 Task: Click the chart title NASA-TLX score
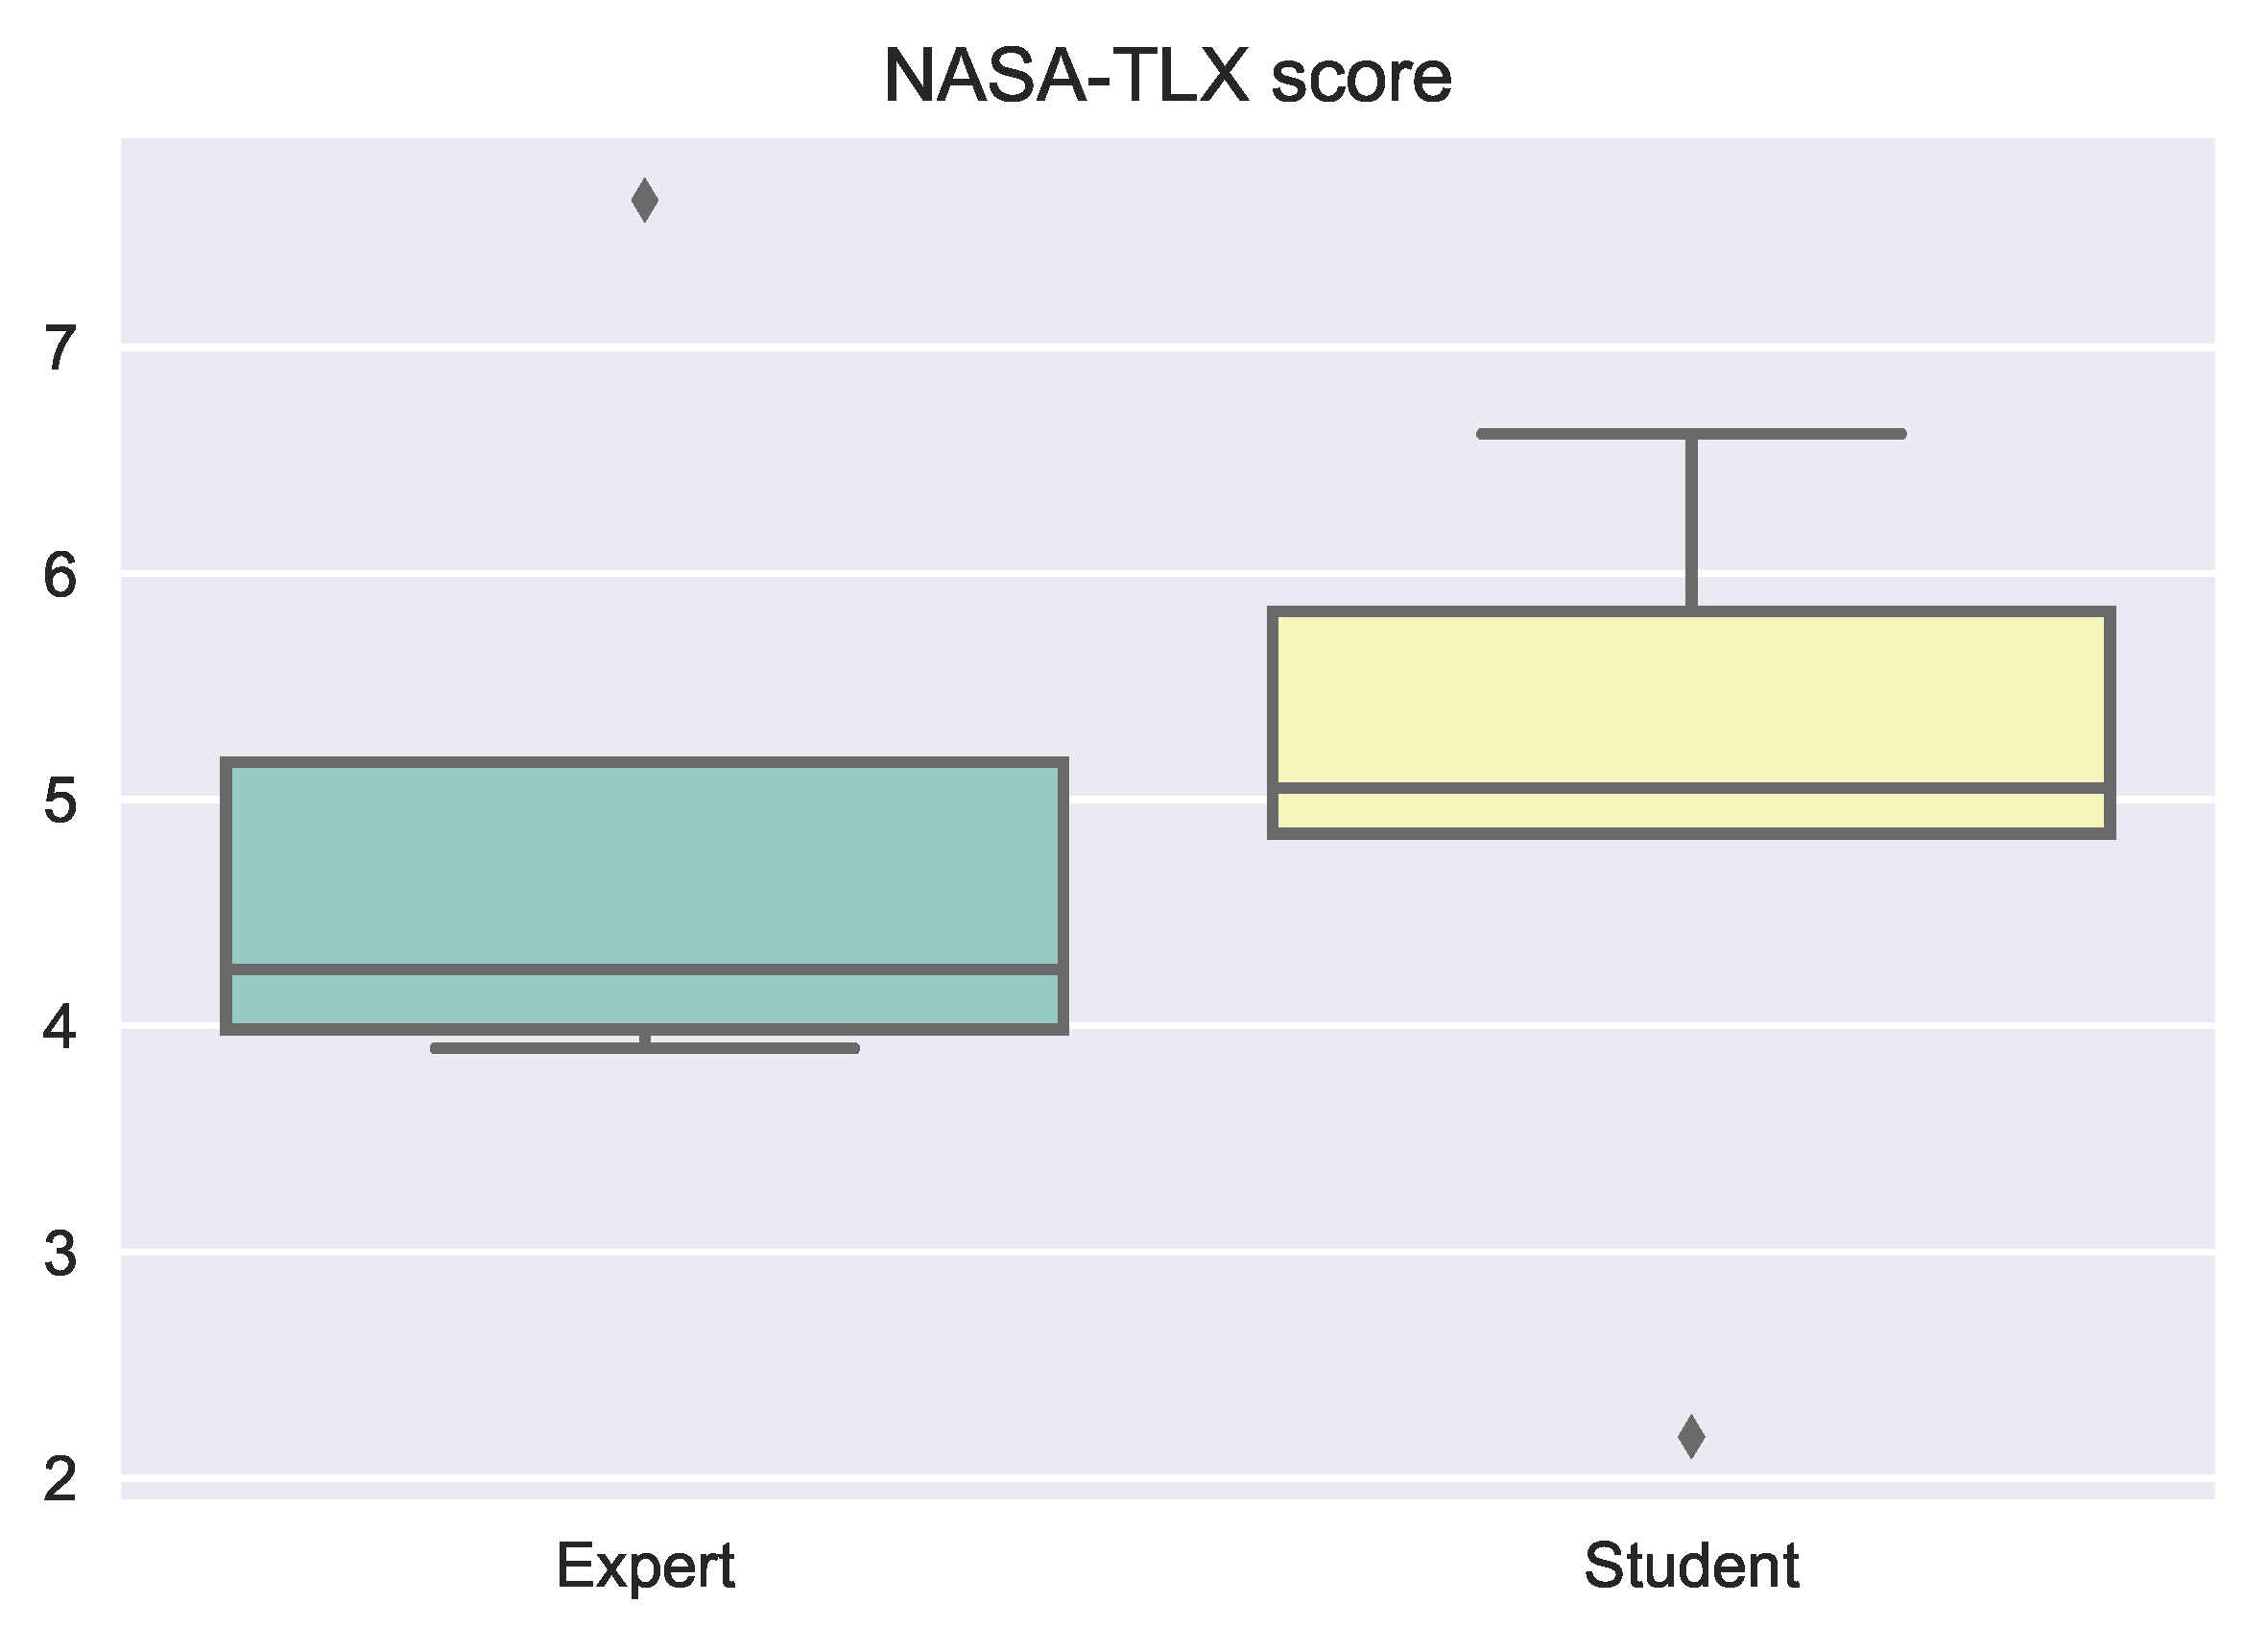(x=1167, y=76)
